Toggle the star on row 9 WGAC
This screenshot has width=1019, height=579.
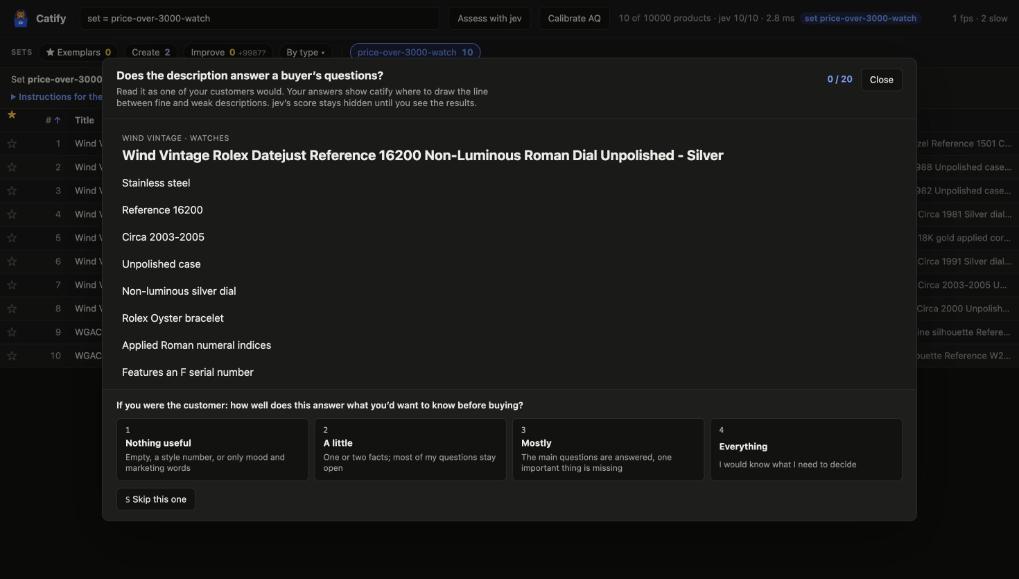(x=12, y=332)
